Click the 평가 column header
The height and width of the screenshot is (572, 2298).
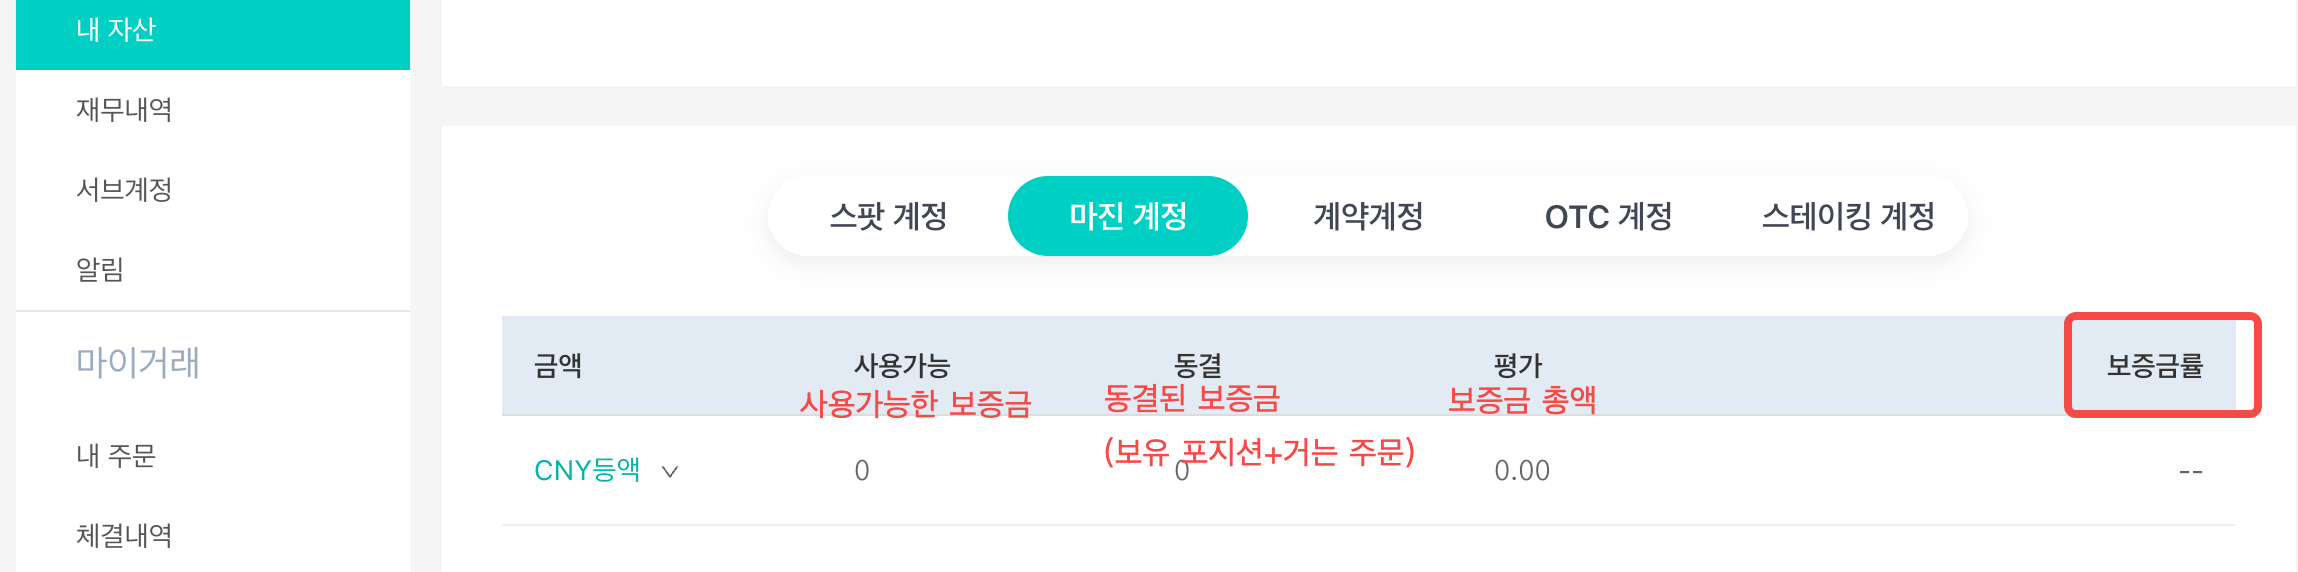pos(1518,365)
